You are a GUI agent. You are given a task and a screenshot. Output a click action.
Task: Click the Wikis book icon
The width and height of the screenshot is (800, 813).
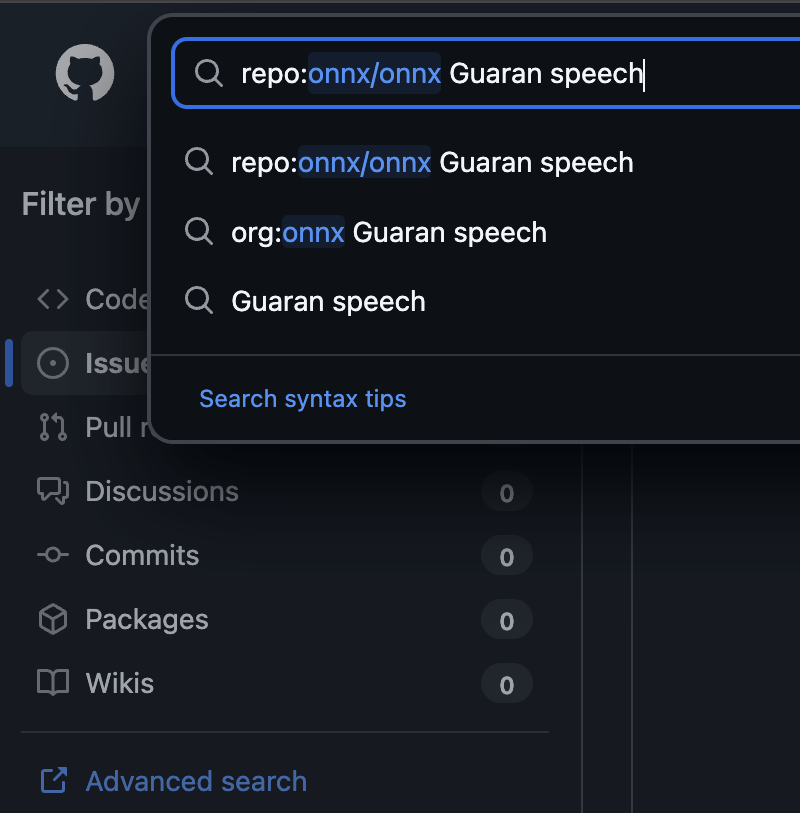coord(53,684)
